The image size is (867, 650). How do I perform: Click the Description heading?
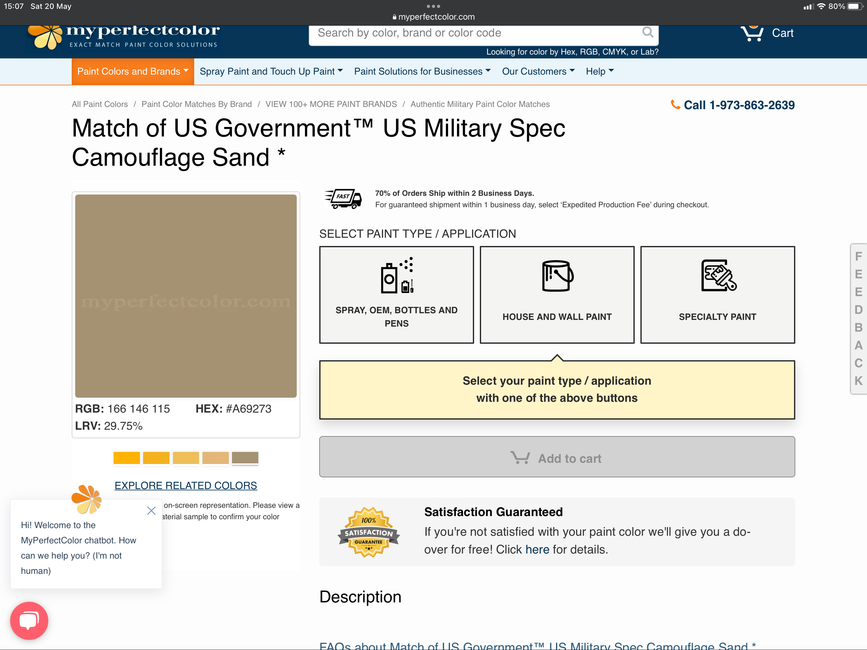(361, 597)
